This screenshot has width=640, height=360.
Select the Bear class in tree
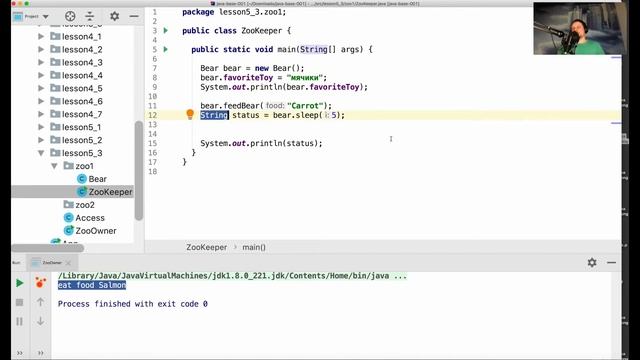point(92,179)
